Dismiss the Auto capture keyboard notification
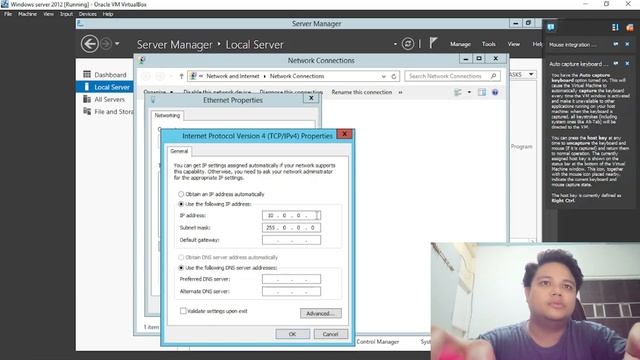This screenshot has height=360, width=640. [627, 64]
